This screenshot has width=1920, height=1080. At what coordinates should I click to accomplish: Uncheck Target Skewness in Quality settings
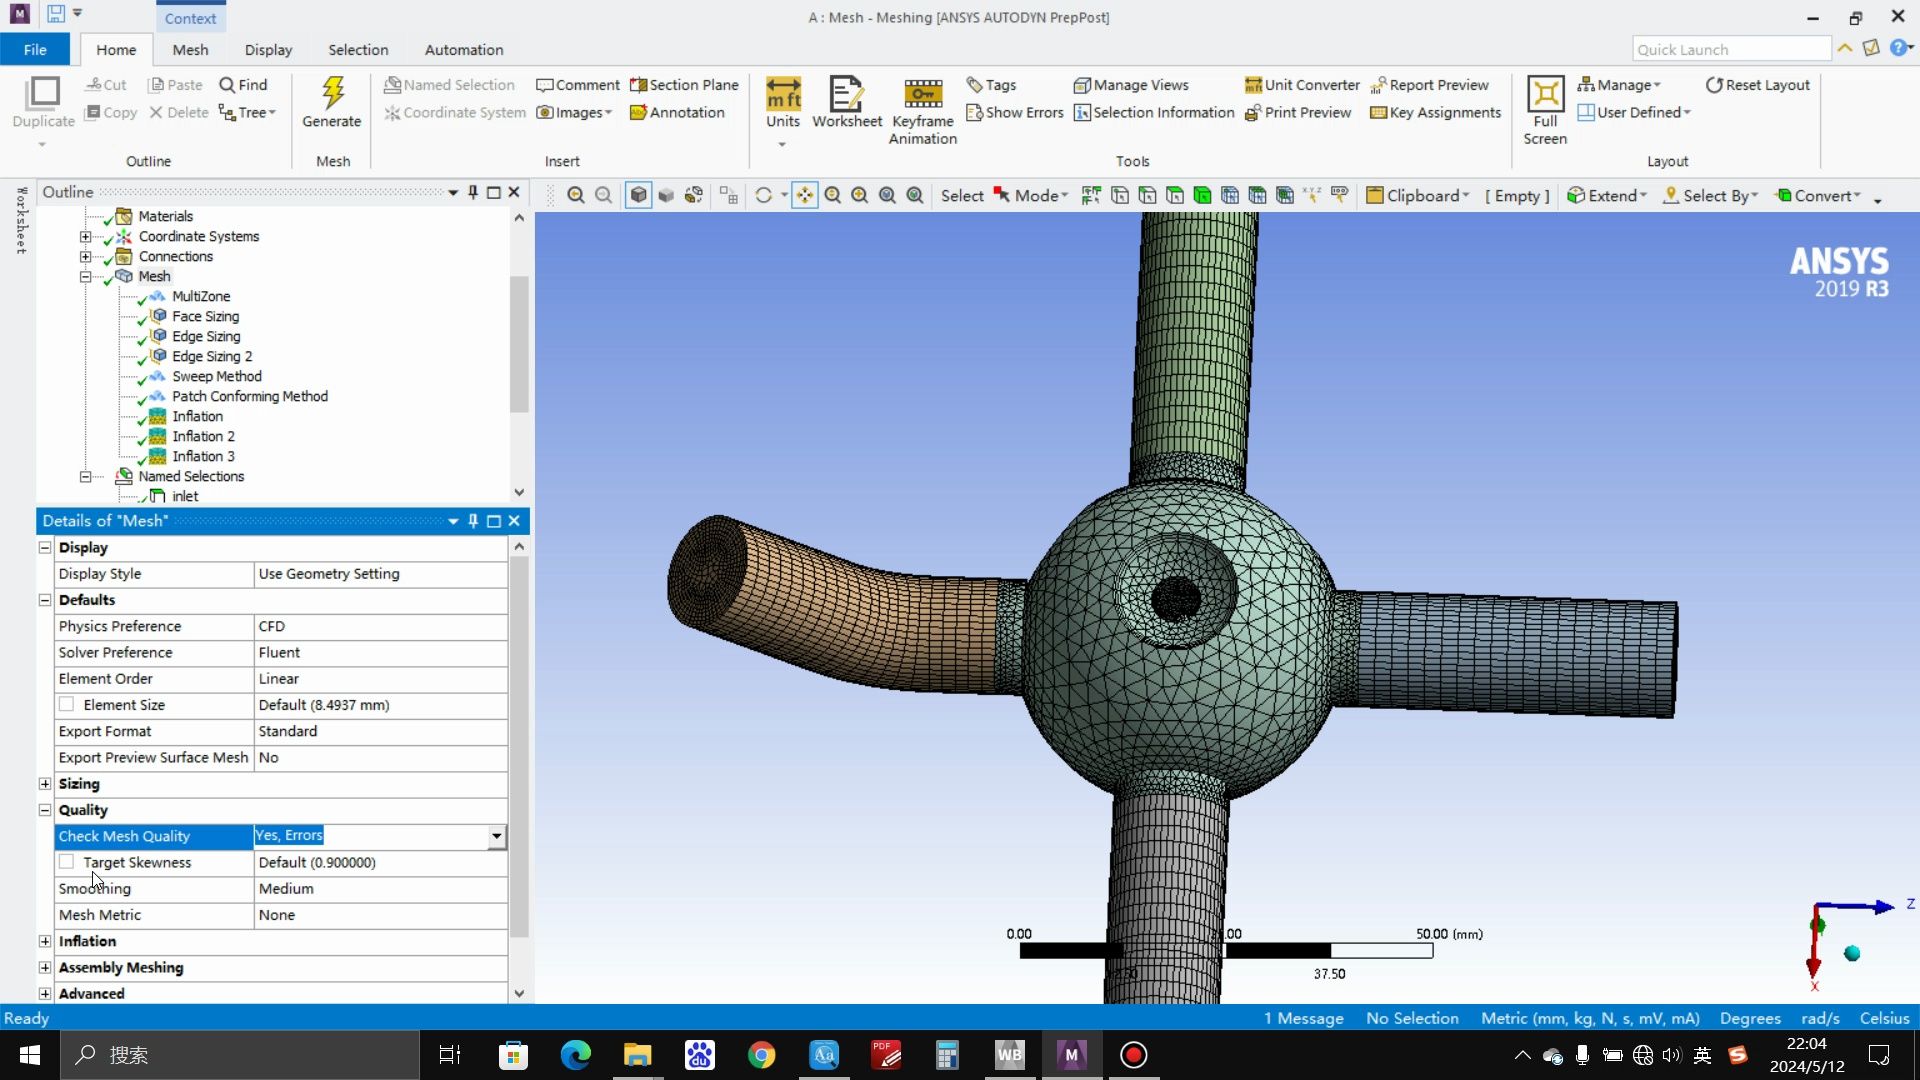point(67,862)
